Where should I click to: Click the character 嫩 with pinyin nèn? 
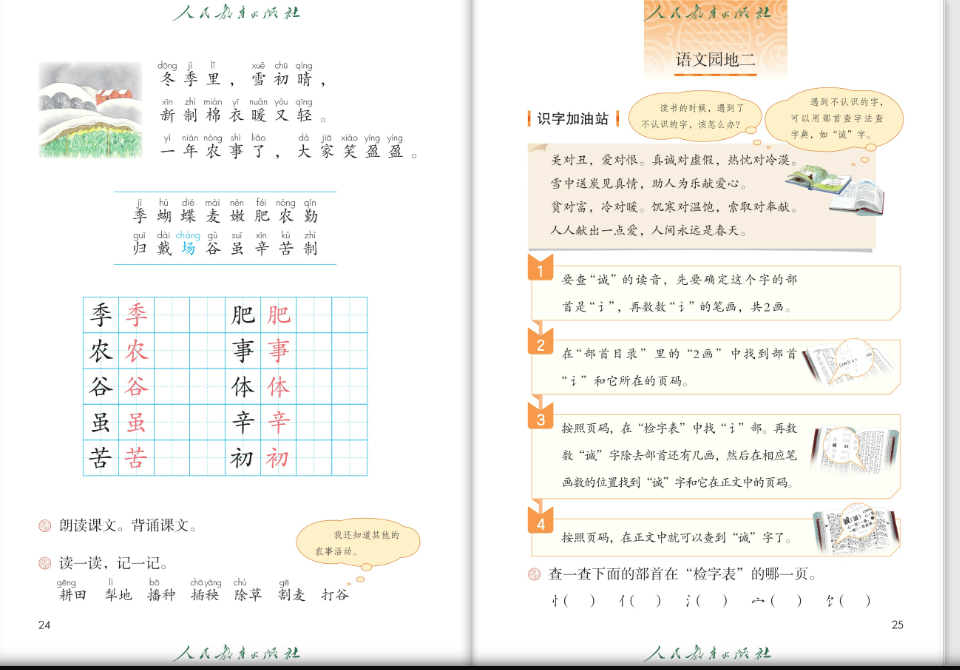tap(237, 216)
